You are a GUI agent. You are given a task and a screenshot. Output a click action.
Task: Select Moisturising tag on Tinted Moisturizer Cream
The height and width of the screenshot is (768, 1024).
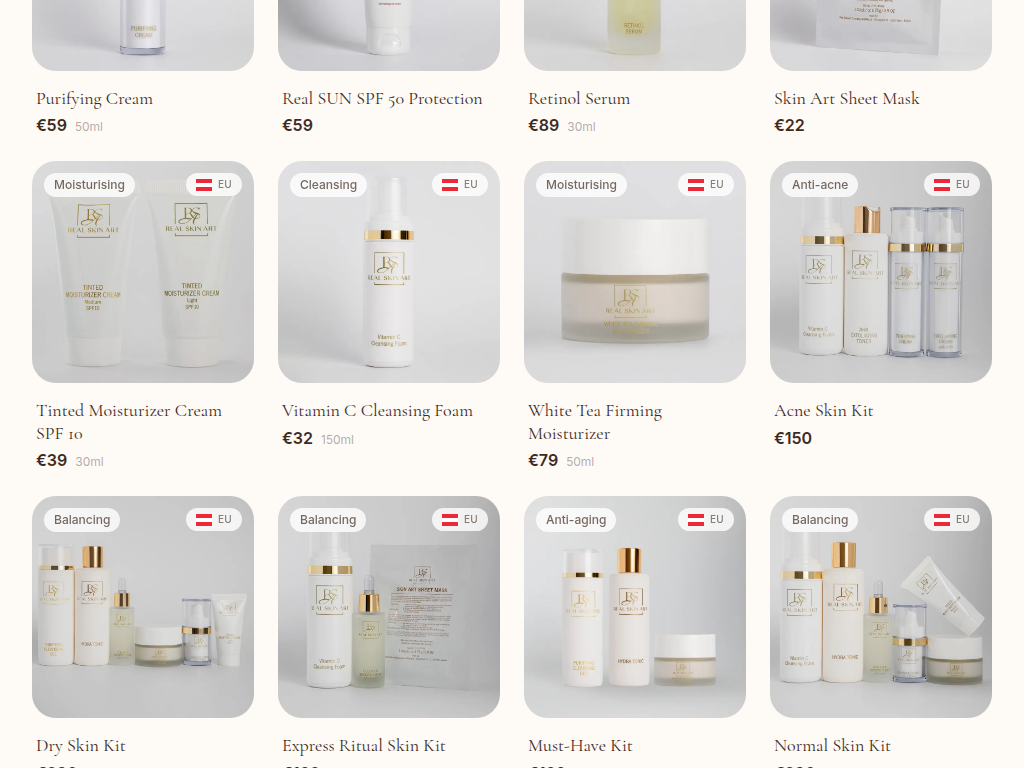pos(89,185)
